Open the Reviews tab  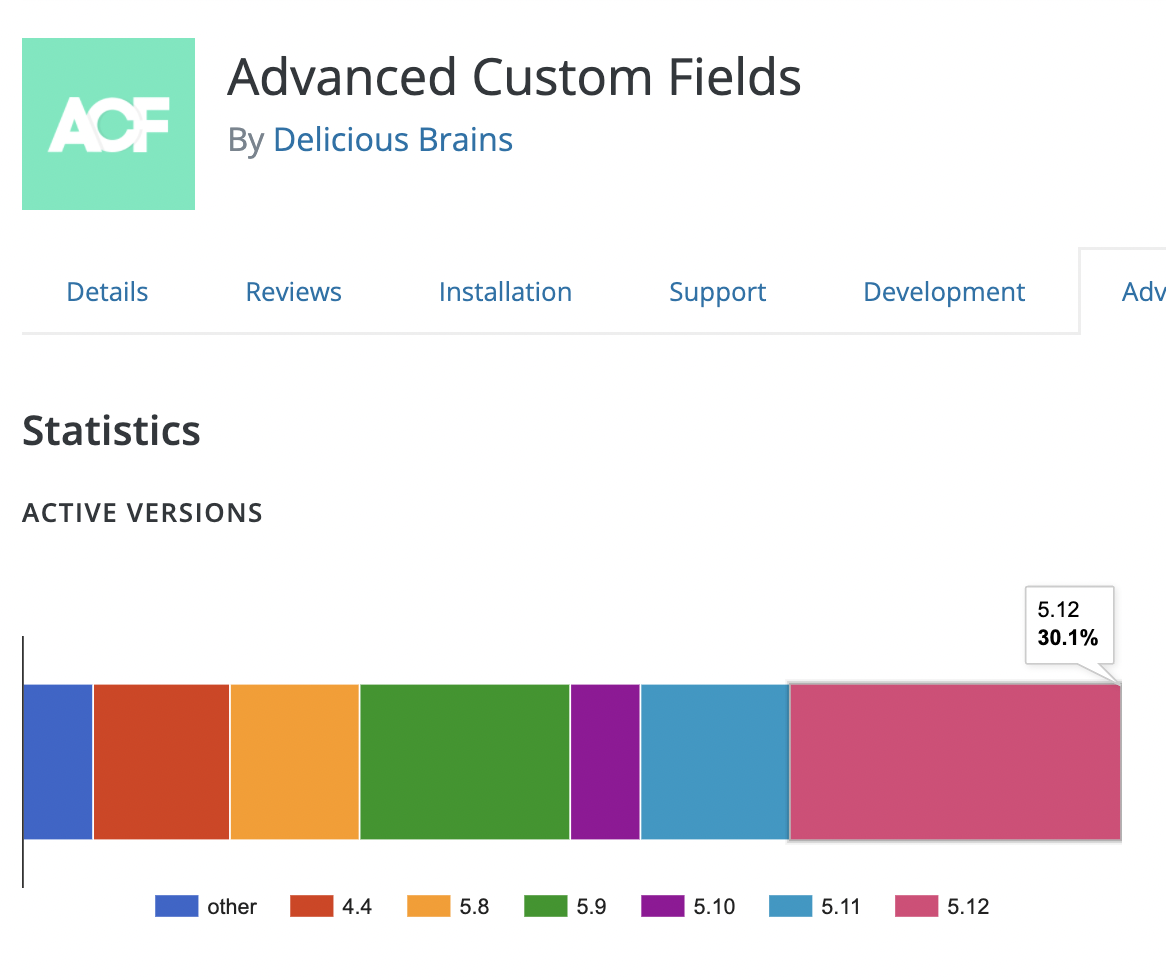coord(293,292)
